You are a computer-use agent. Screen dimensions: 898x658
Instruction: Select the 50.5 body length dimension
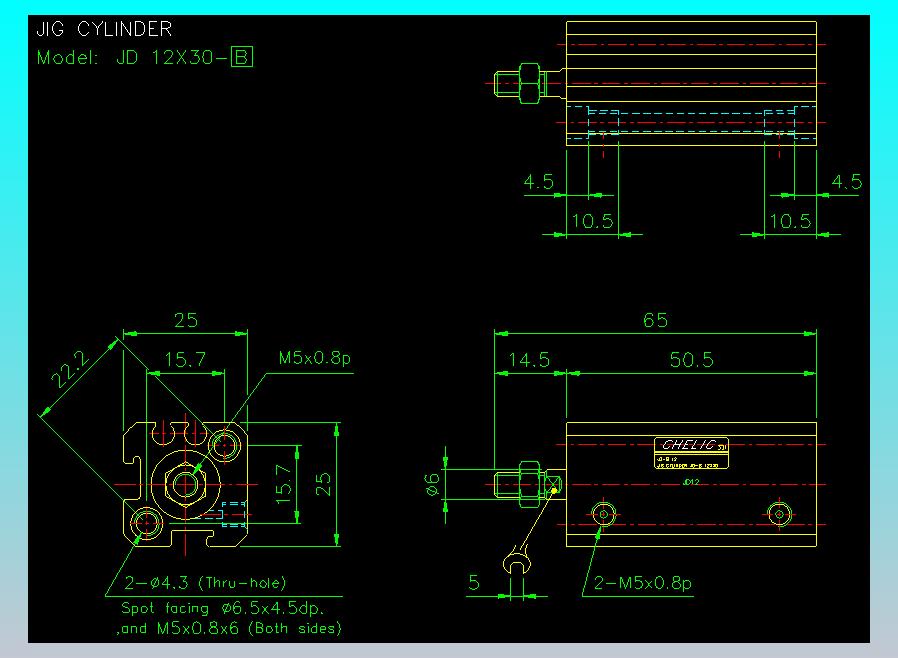[692, 360]
